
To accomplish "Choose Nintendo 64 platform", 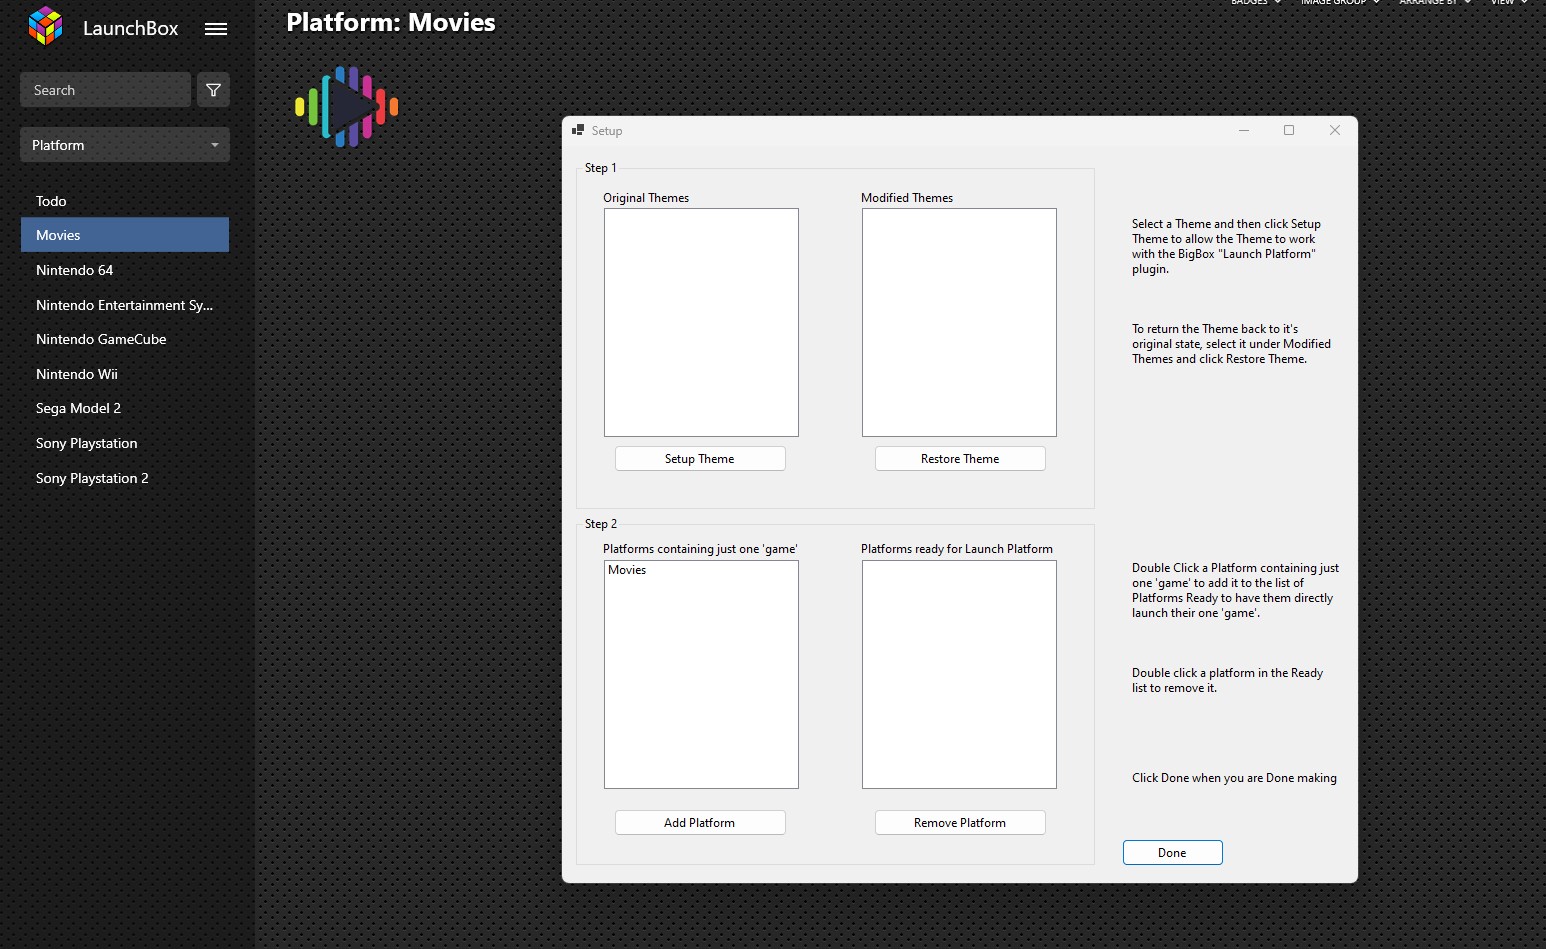I will [x=125, y=270].
